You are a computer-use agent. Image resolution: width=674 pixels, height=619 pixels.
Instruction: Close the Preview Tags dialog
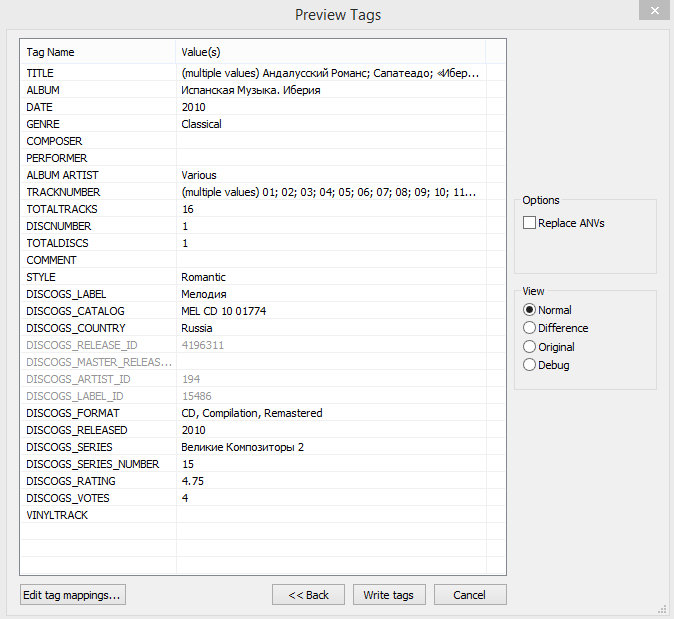coord(653,10)
